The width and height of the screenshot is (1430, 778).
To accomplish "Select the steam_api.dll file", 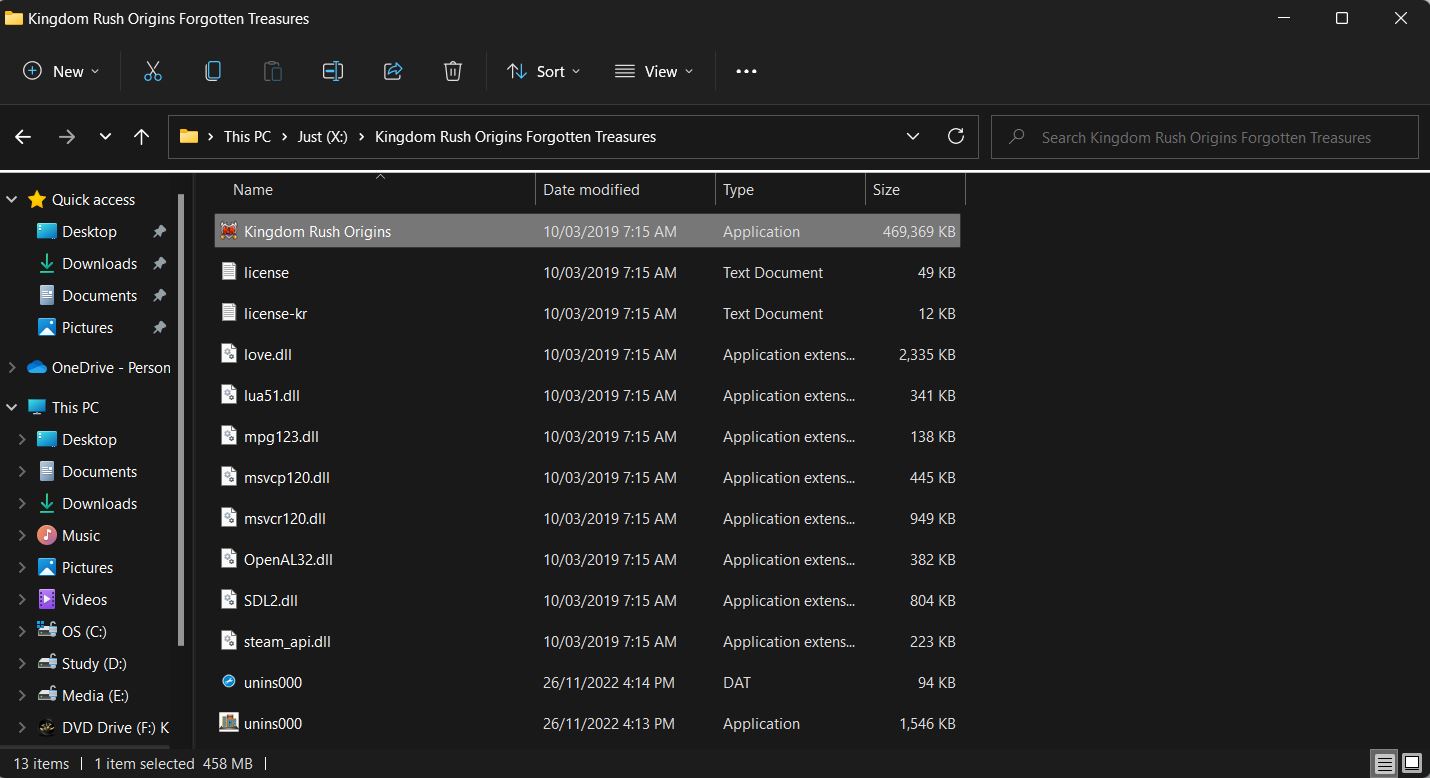I will 287,642.
